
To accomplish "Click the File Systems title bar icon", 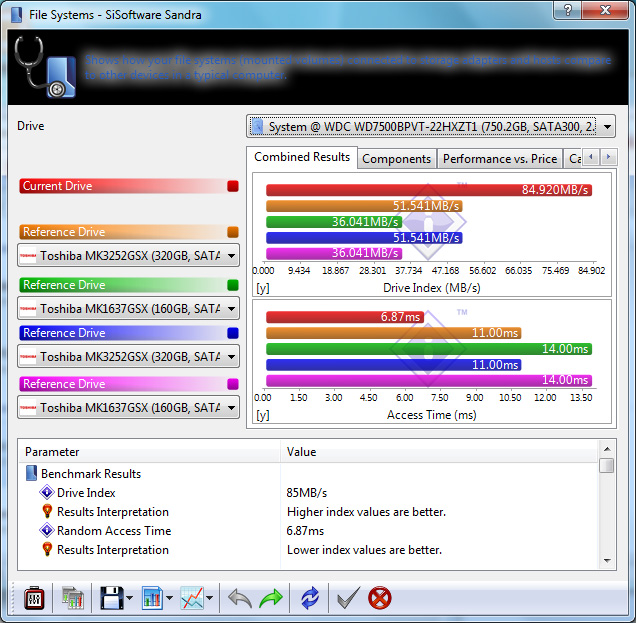I will 17,15.
